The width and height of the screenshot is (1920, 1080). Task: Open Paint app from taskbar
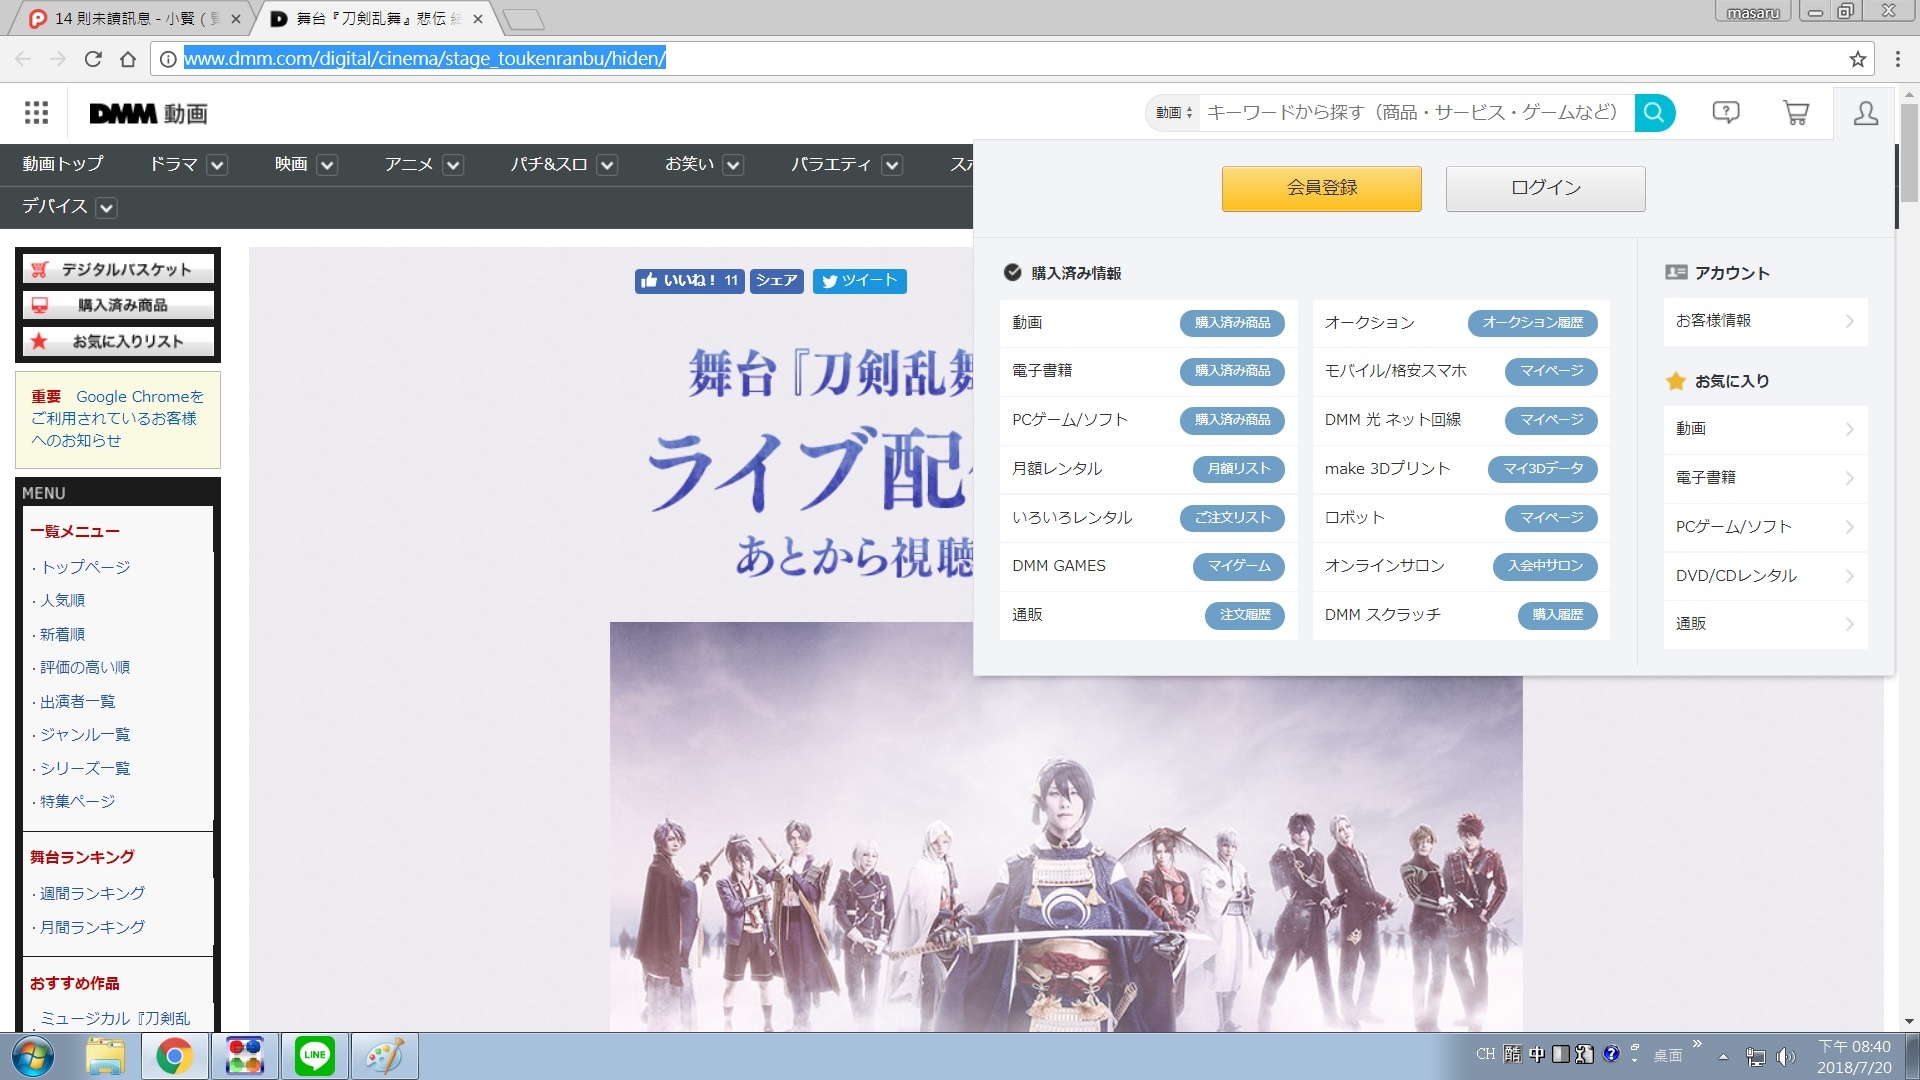pos(384,1056)
